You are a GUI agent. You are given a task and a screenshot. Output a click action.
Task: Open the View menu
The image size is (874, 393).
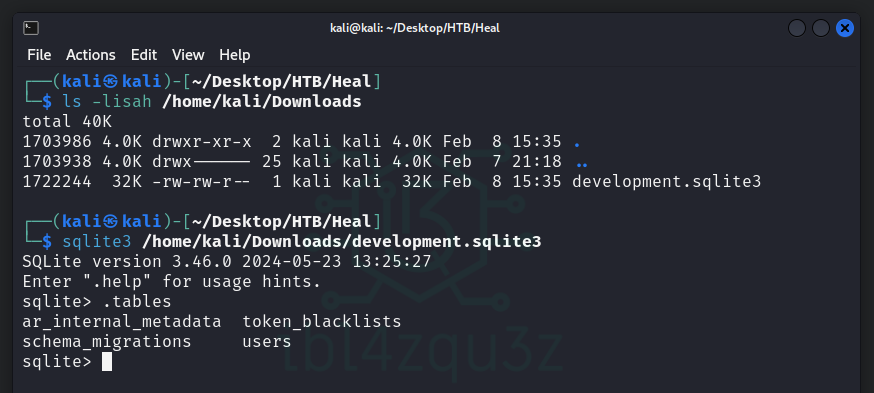(188, 55)
